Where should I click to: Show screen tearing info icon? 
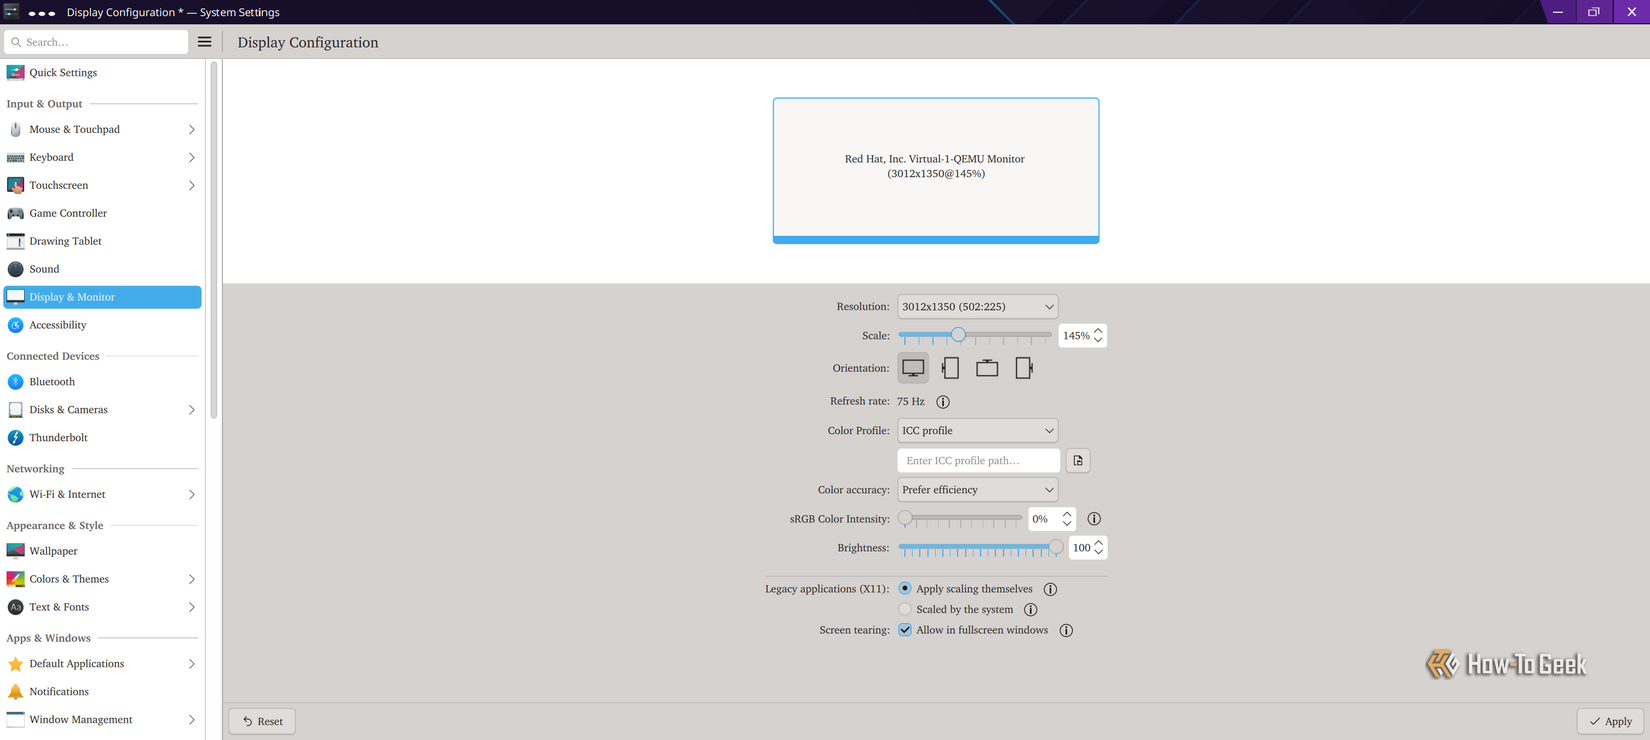(x=1066, y=631)
